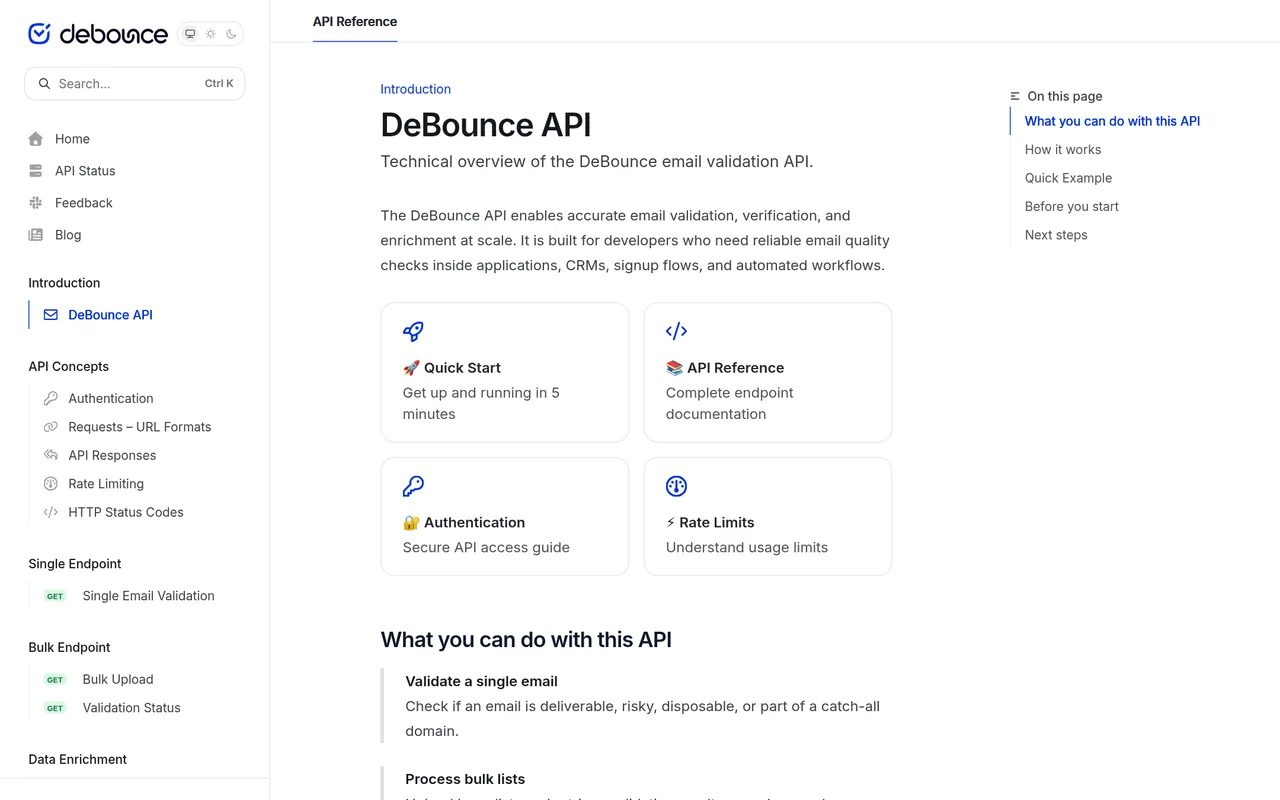The width and height of the screenshot is (1280, 800).
Task: Open the API Reference card
Action: 768,372
